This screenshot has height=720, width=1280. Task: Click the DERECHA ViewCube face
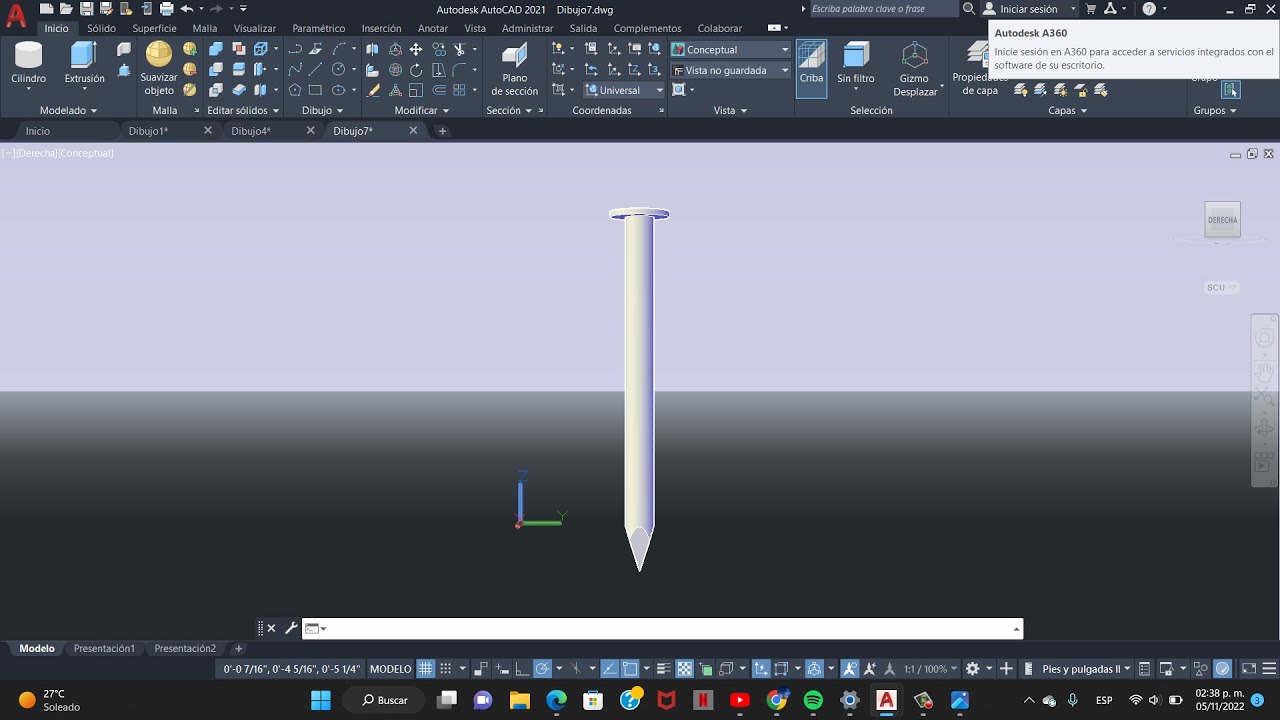[1222, 220]
